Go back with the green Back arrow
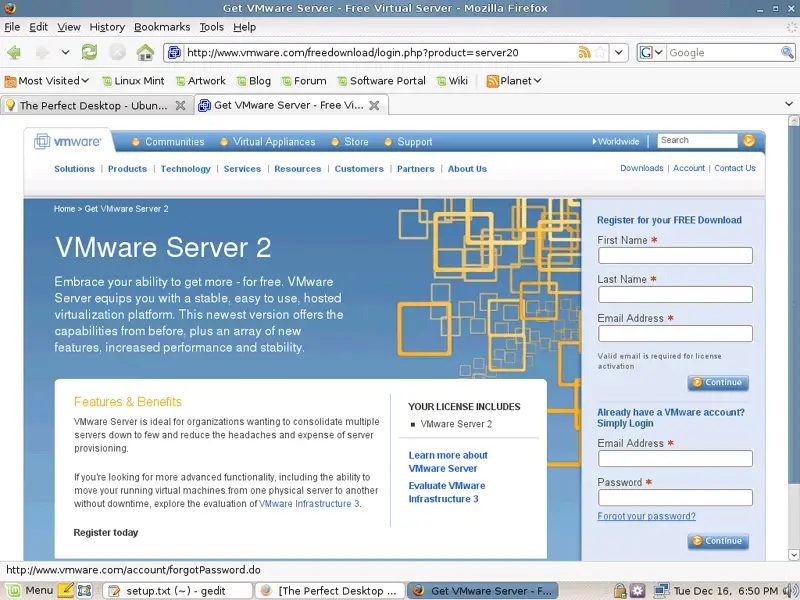 pyautogui.click(x=14, y=52)
